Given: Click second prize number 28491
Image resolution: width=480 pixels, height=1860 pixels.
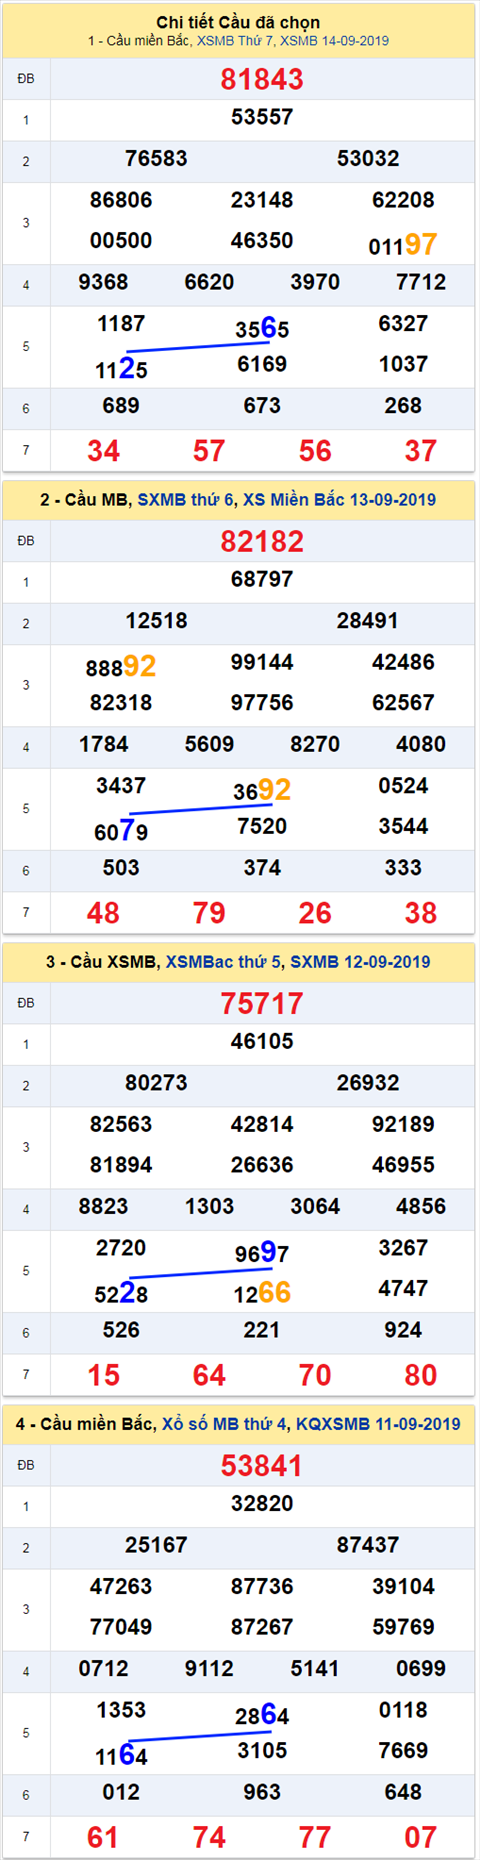Looking at the screenshot, I should 368,620.
